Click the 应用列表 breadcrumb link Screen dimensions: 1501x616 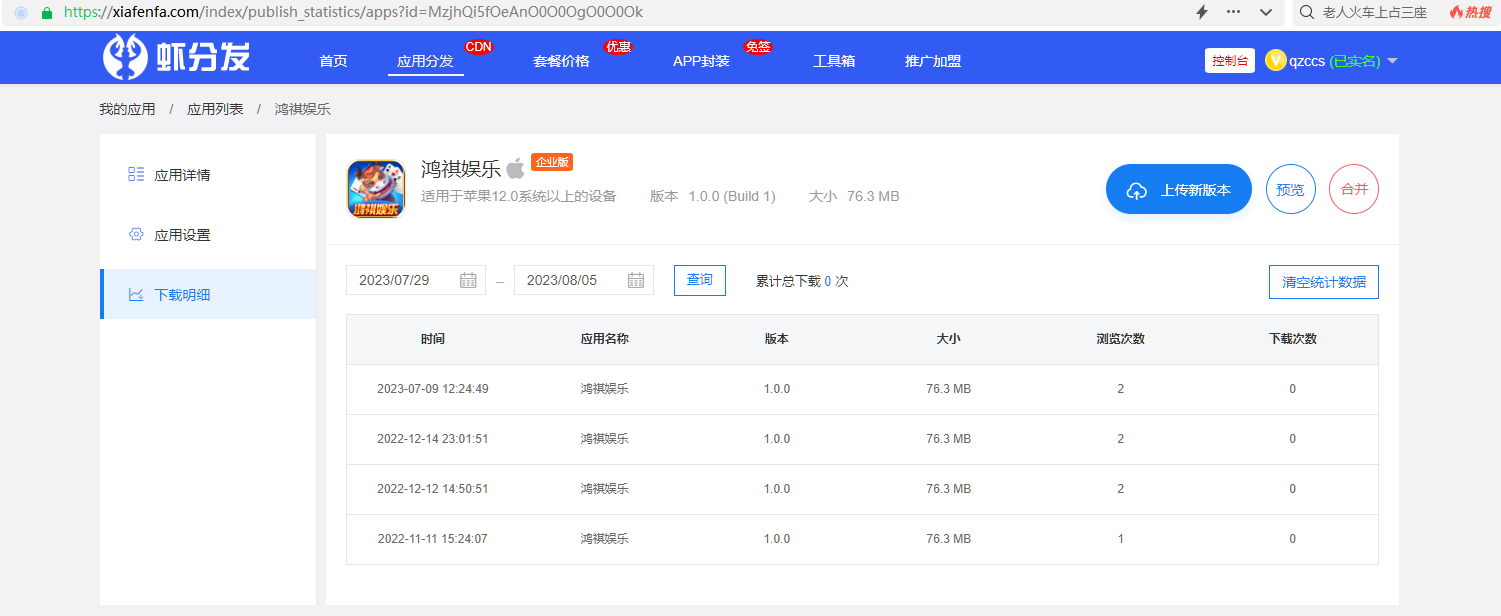click(x=215, y=109)
